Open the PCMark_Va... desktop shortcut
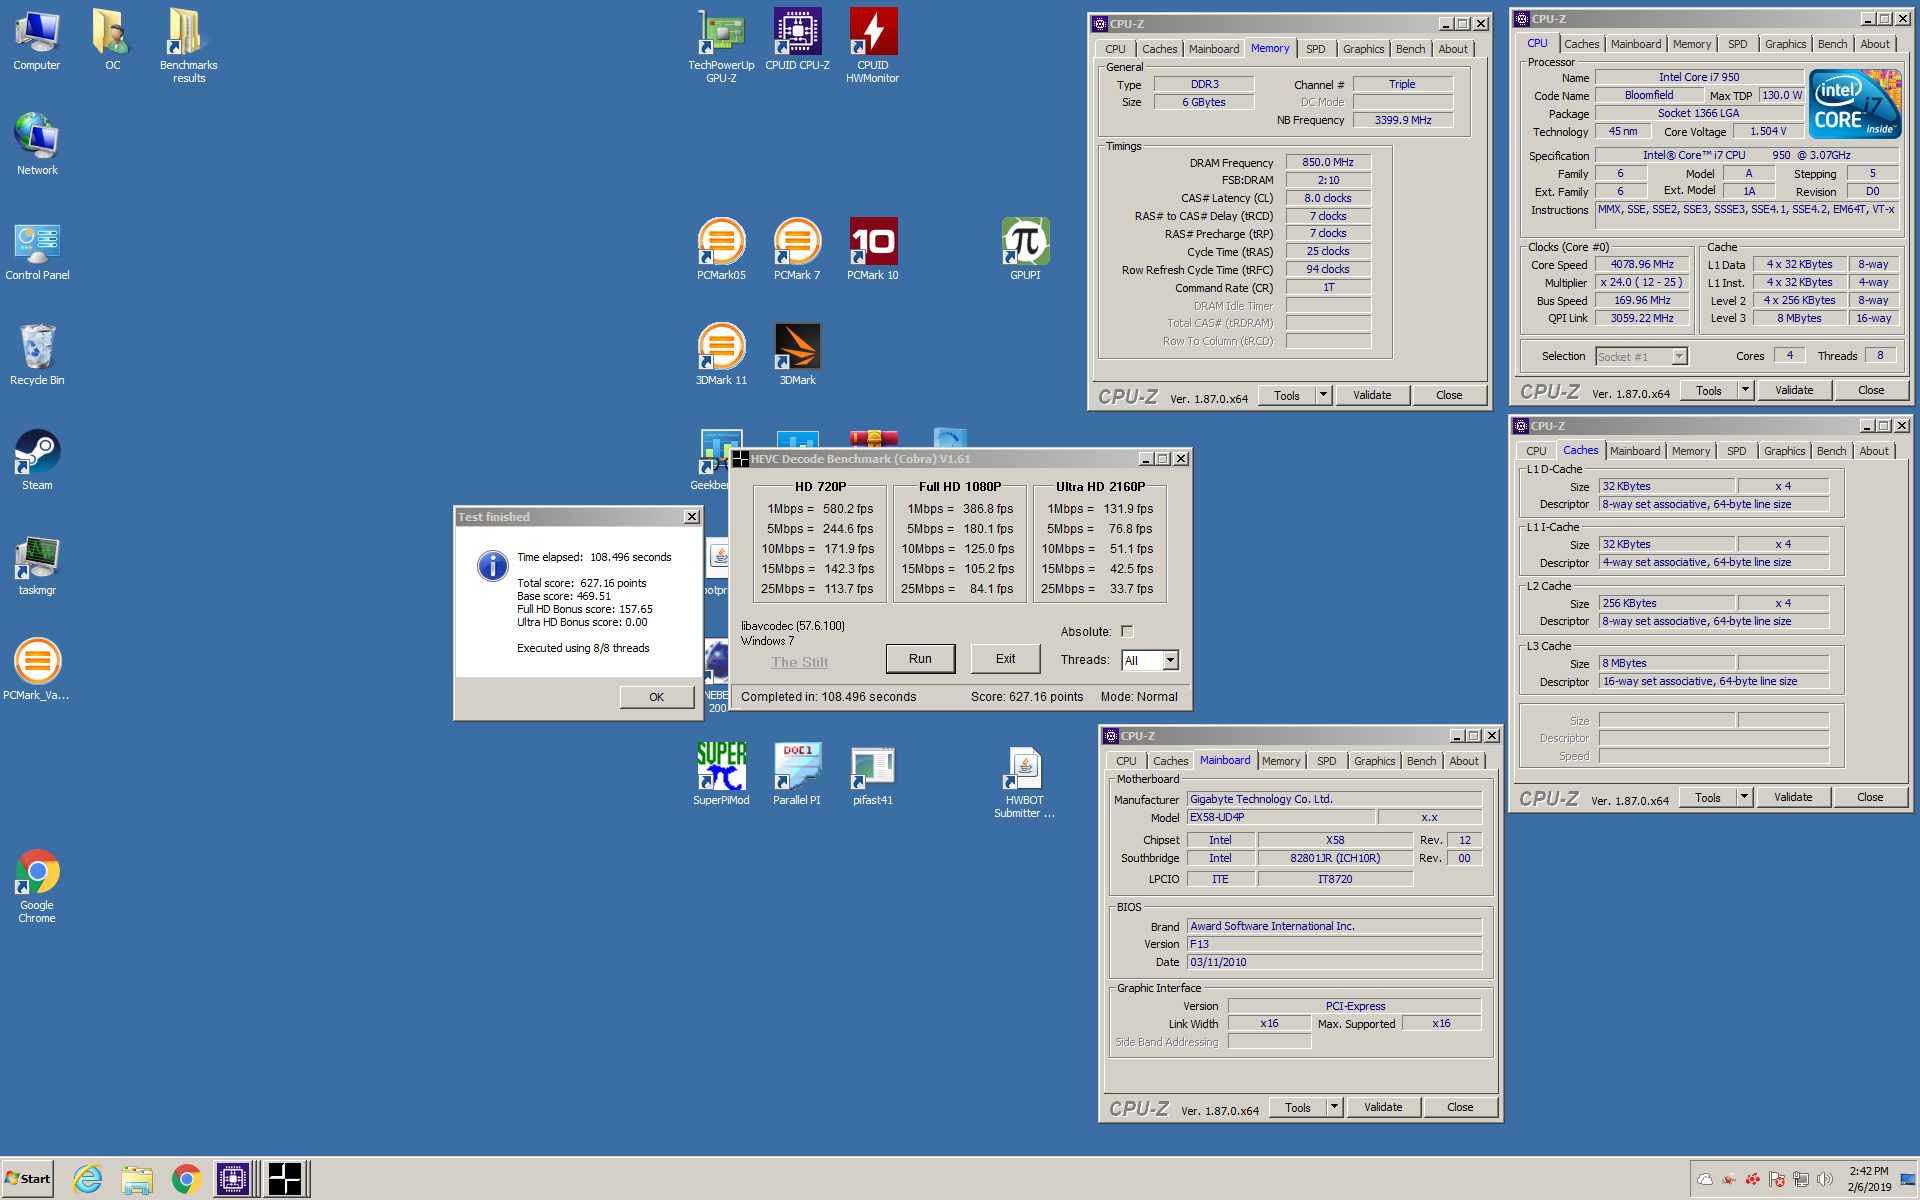This screenshot has height=1200, width=1920. pyautogui.click(x=37, y=669)
